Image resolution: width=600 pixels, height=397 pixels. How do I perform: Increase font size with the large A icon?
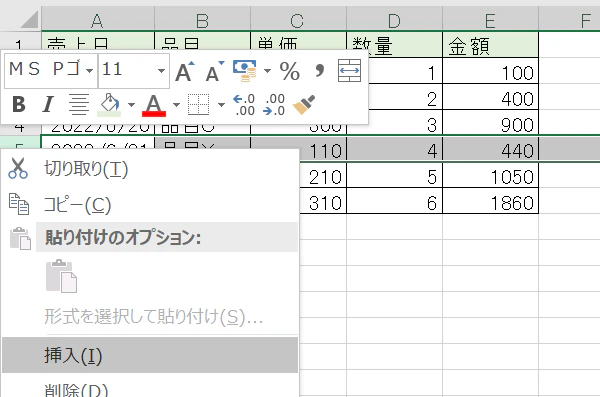coord(185,71)
